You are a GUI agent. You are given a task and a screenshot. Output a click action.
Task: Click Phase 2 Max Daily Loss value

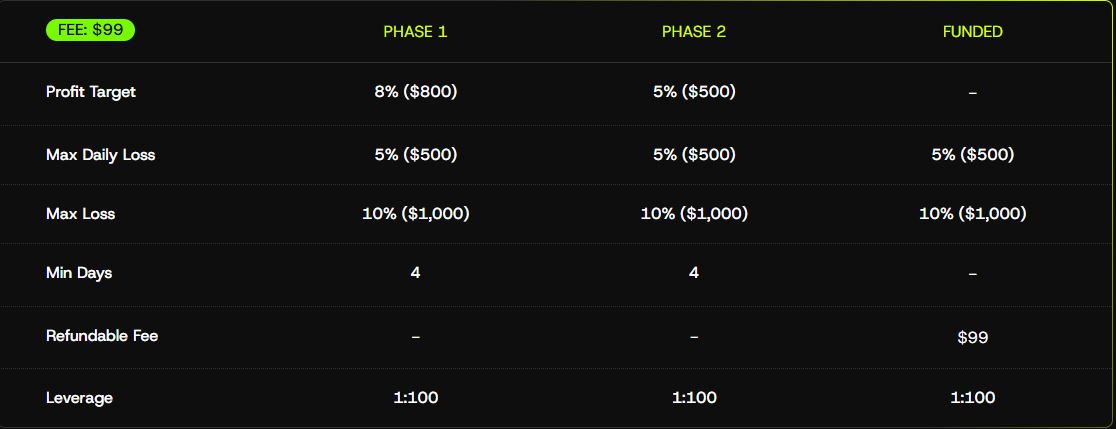point(694,155)
